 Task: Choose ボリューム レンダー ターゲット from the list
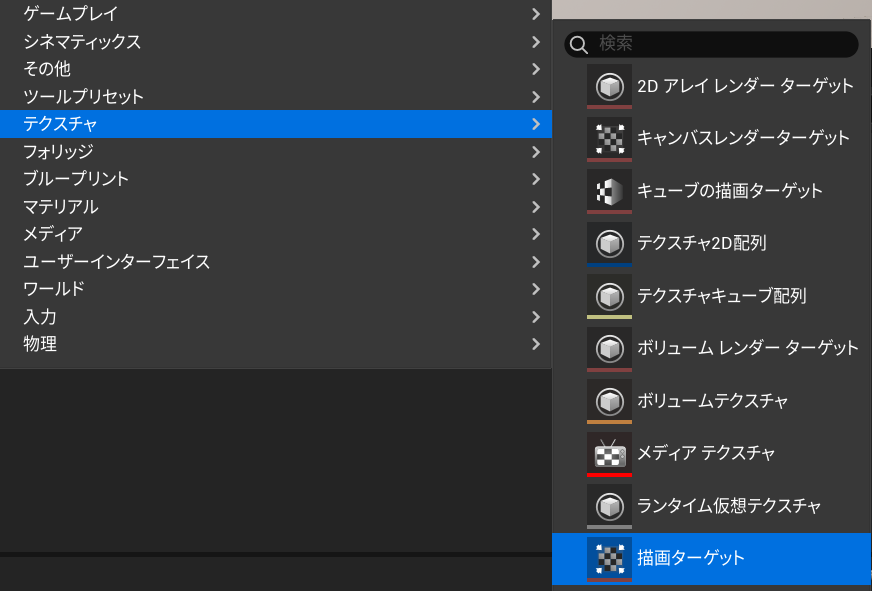point(712,349)
